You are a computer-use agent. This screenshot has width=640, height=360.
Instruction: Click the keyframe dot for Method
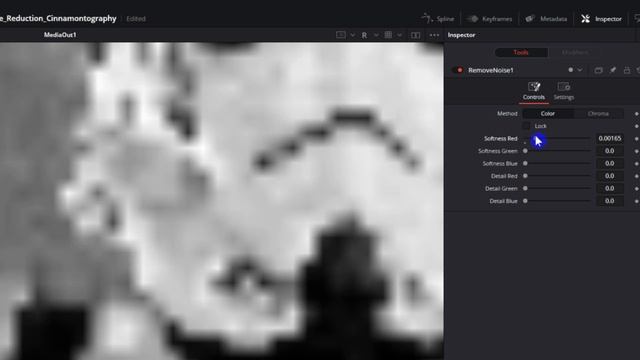coord(637,114)
